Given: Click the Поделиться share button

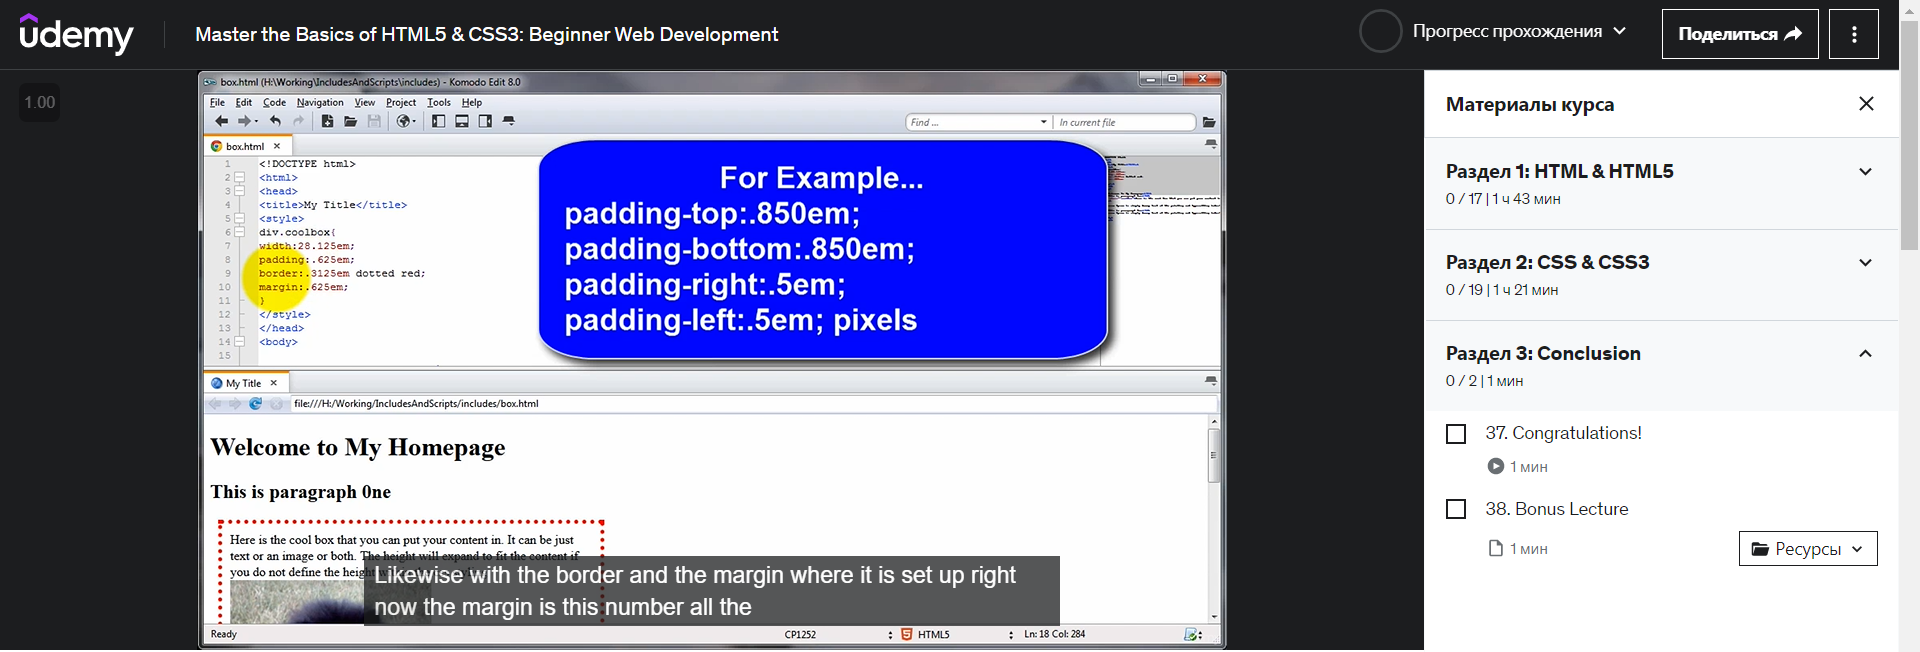Looking at the screenshot, I should tap(1740, 34).
